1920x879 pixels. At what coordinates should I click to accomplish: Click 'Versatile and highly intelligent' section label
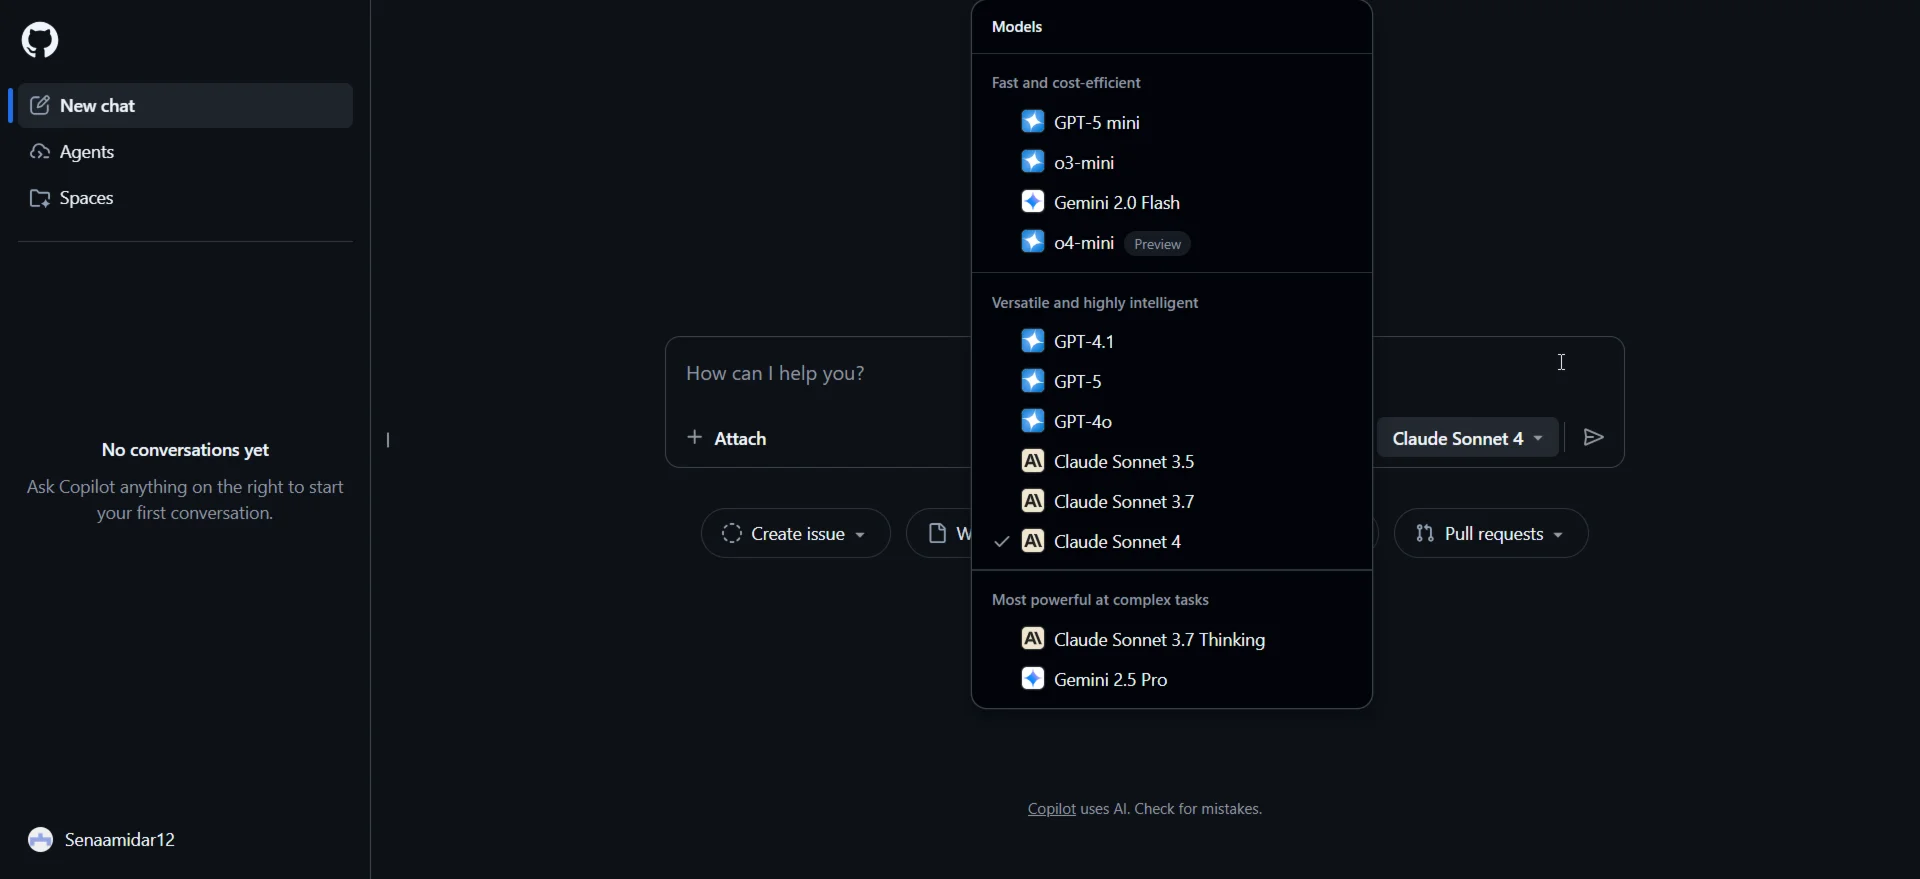1095,303
